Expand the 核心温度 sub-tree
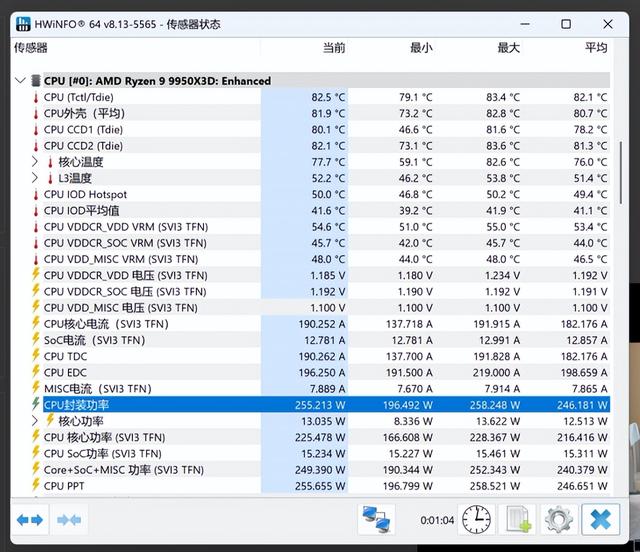640x552 pixels. 35,162
